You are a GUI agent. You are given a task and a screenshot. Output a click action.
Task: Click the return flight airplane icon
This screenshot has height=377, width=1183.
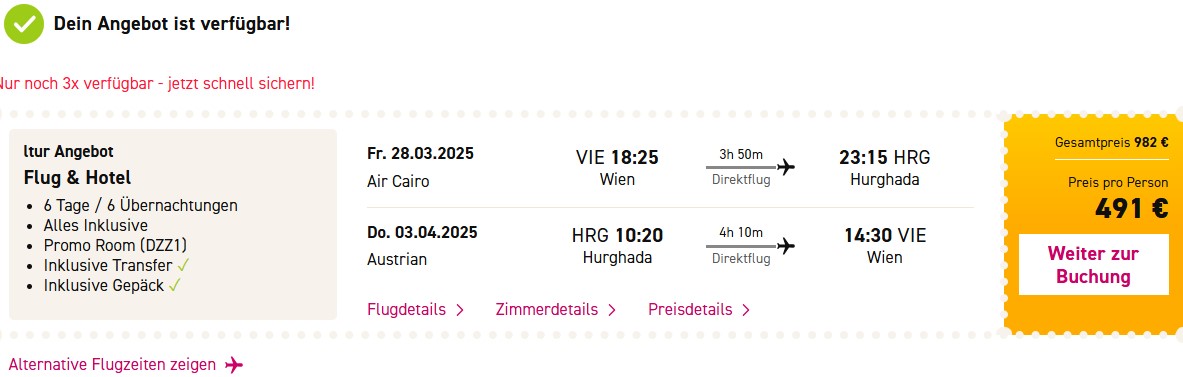click(786, 246)
